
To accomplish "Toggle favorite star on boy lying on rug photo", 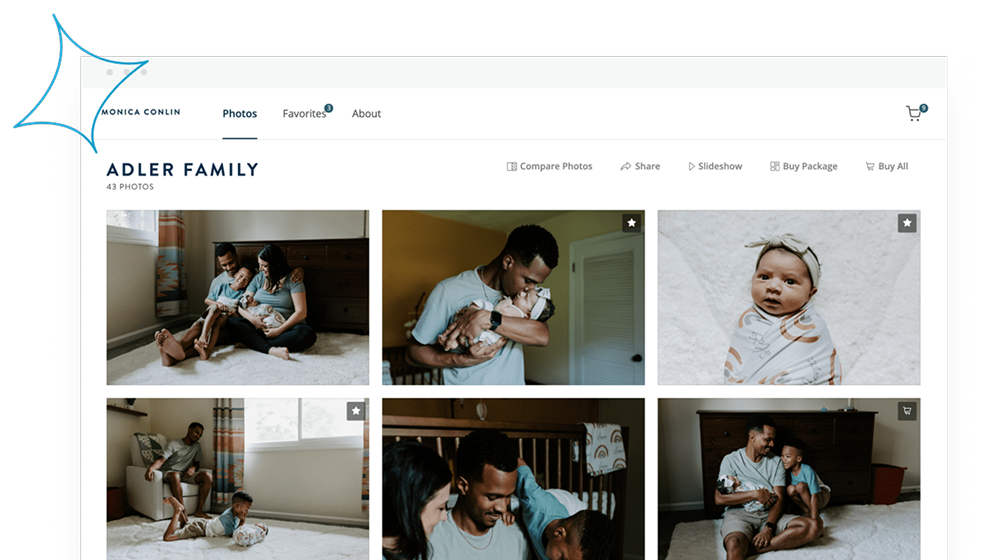I will [x=356, y=411].
